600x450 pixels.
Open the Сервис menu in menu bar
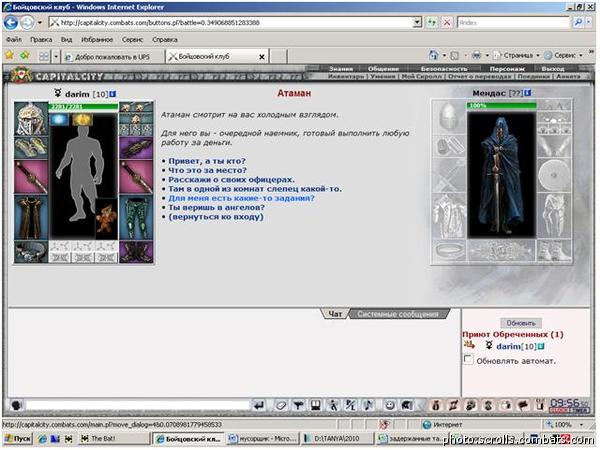pos(132,39)
